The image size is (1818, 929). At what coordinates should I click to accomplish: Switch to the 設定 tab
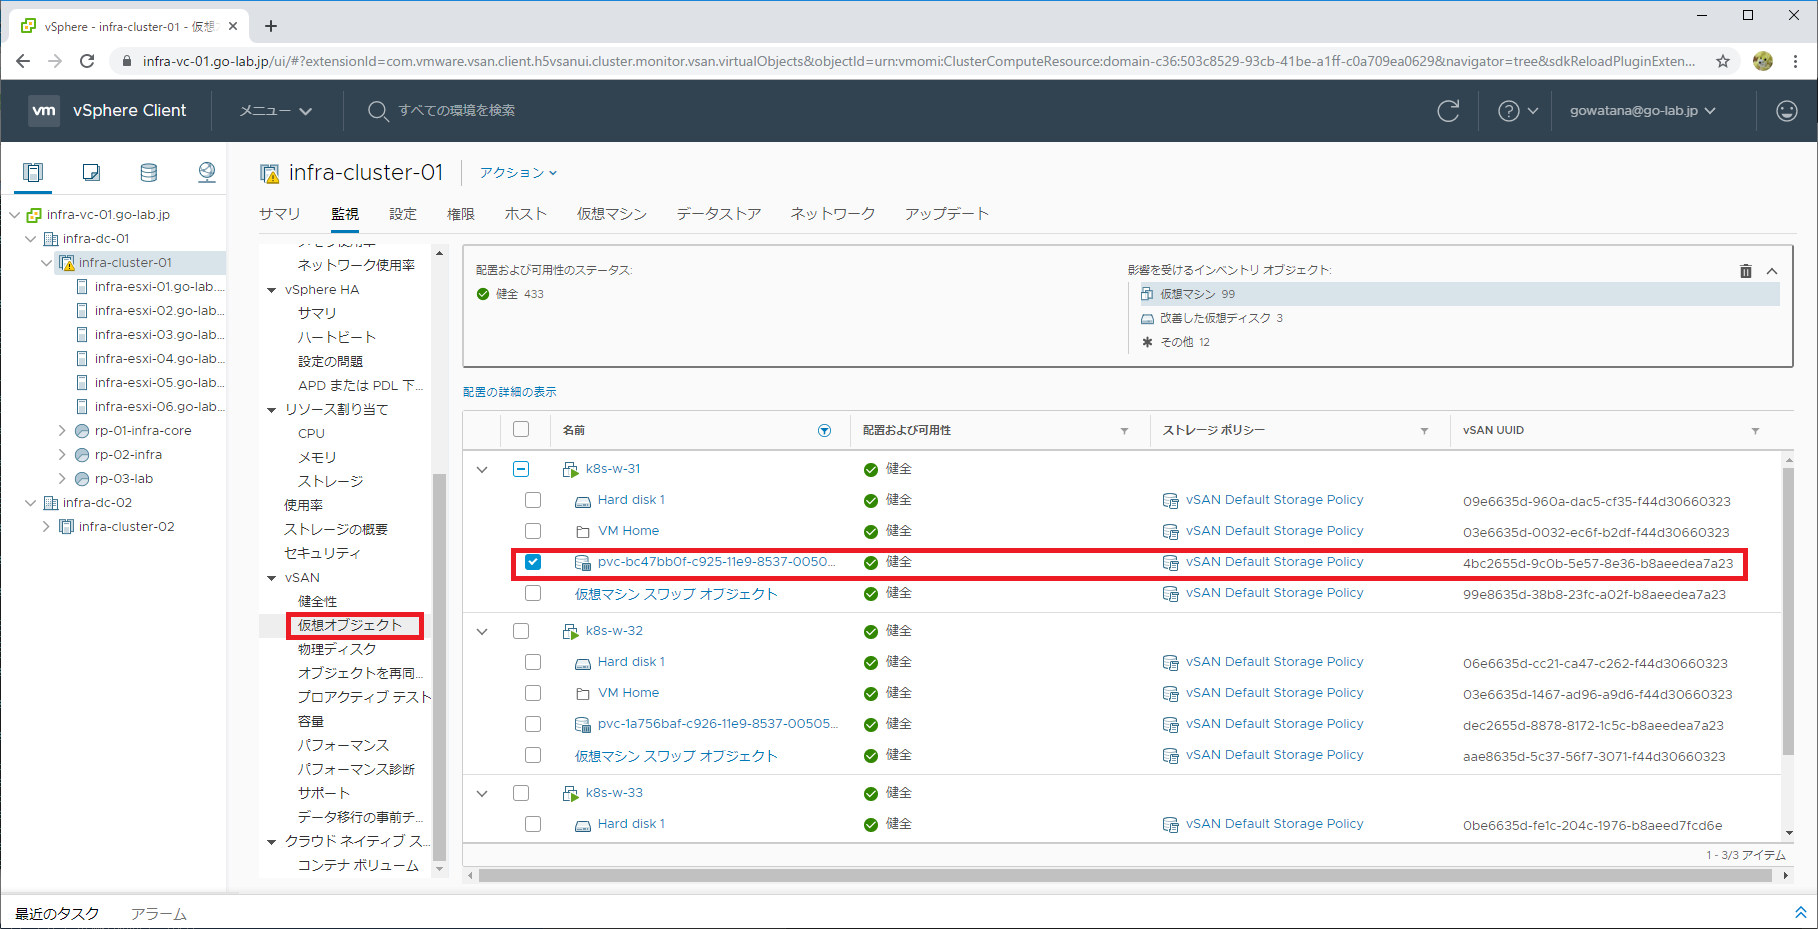(403, 214)
